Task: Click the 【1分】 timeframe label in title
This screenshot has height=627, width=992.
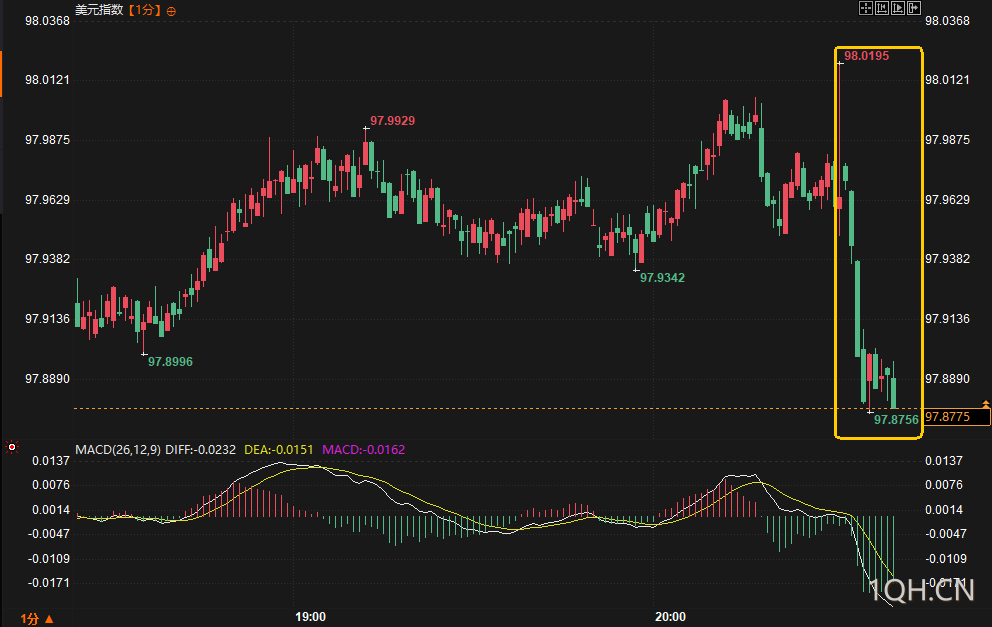Action: [144, 11]
